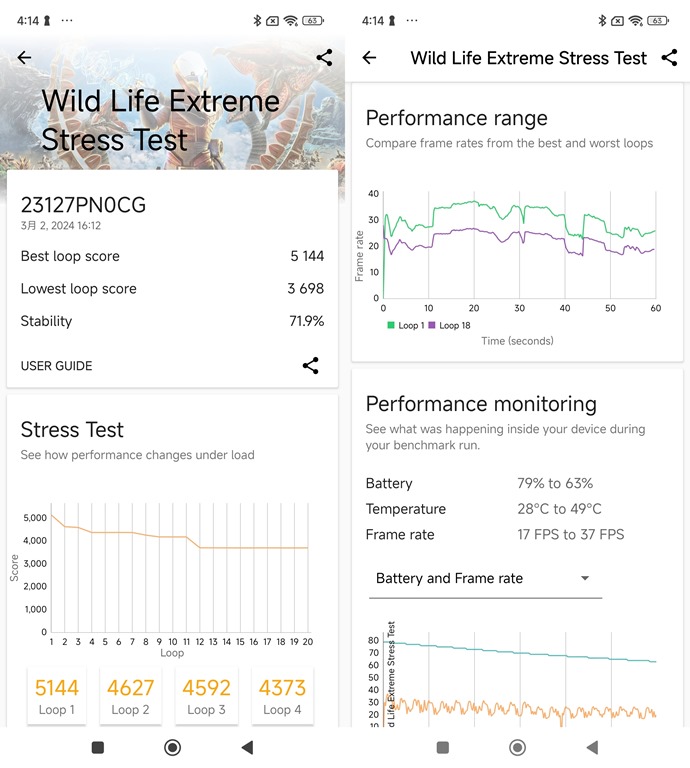Open the Battery and Frame rate dropdown
The image size is (690, 768).
coord(485,578)
